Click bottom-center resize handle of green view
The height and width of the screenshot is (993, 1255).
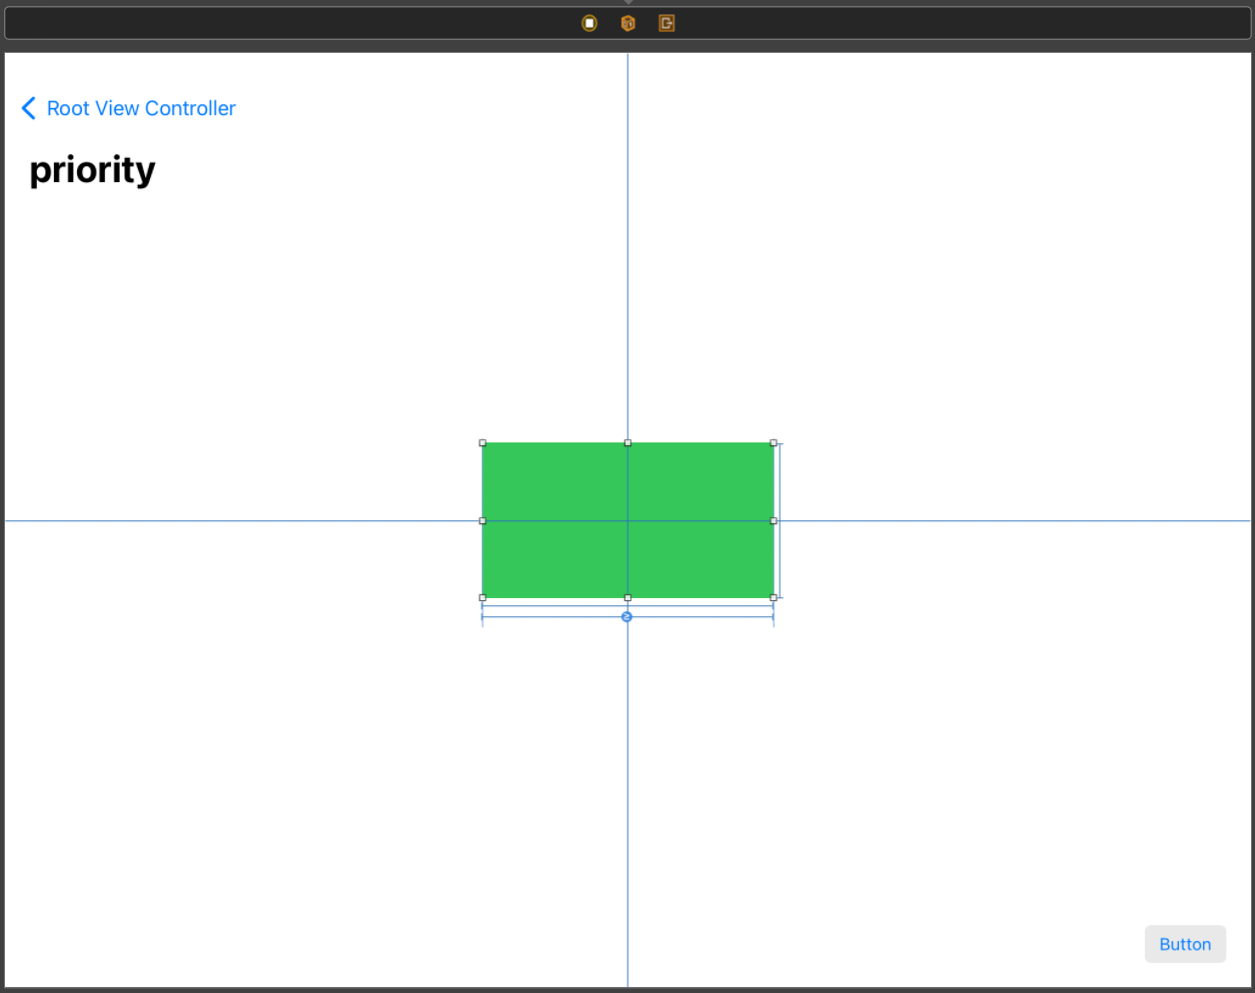(x=628, y=598)
